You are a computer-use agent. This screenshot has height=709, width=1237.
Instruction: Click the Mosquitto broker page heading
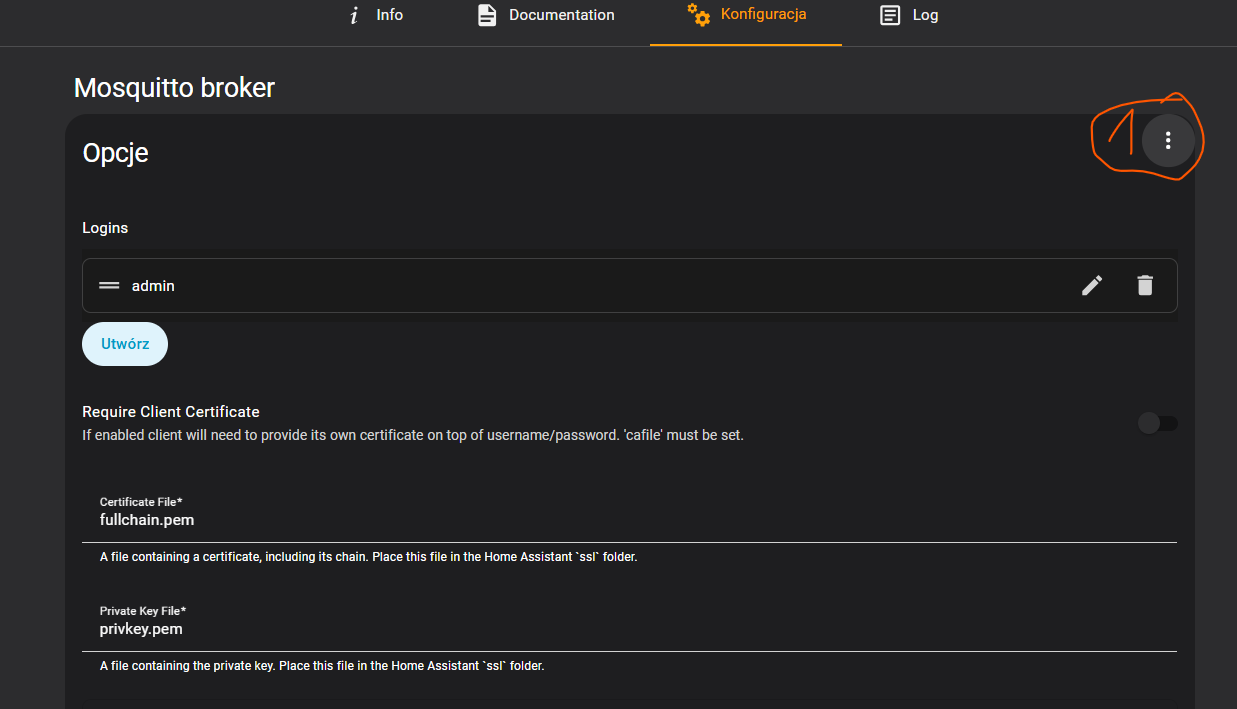point(174,88)
